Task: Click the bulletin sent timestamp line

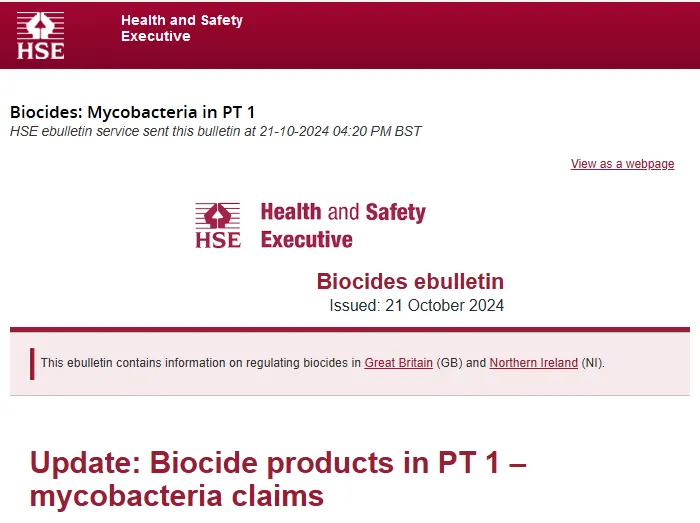Action: tap(215, 131)
